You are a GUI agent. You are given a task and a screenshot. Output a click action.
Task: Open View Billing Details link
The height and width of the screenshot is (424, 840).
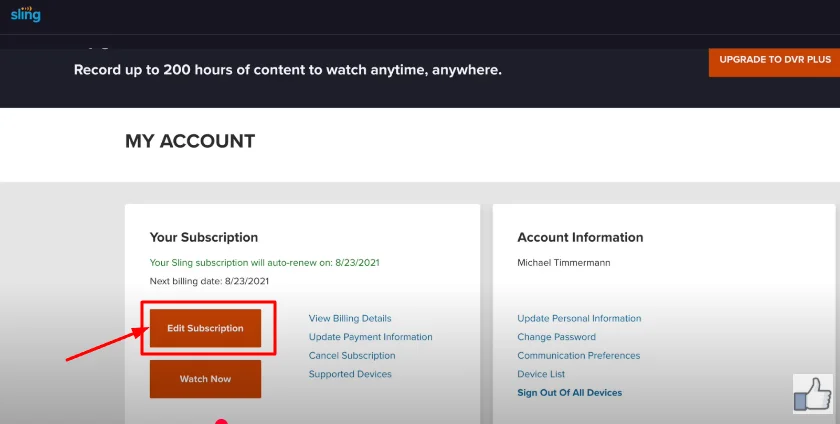[x=350, y=318]
